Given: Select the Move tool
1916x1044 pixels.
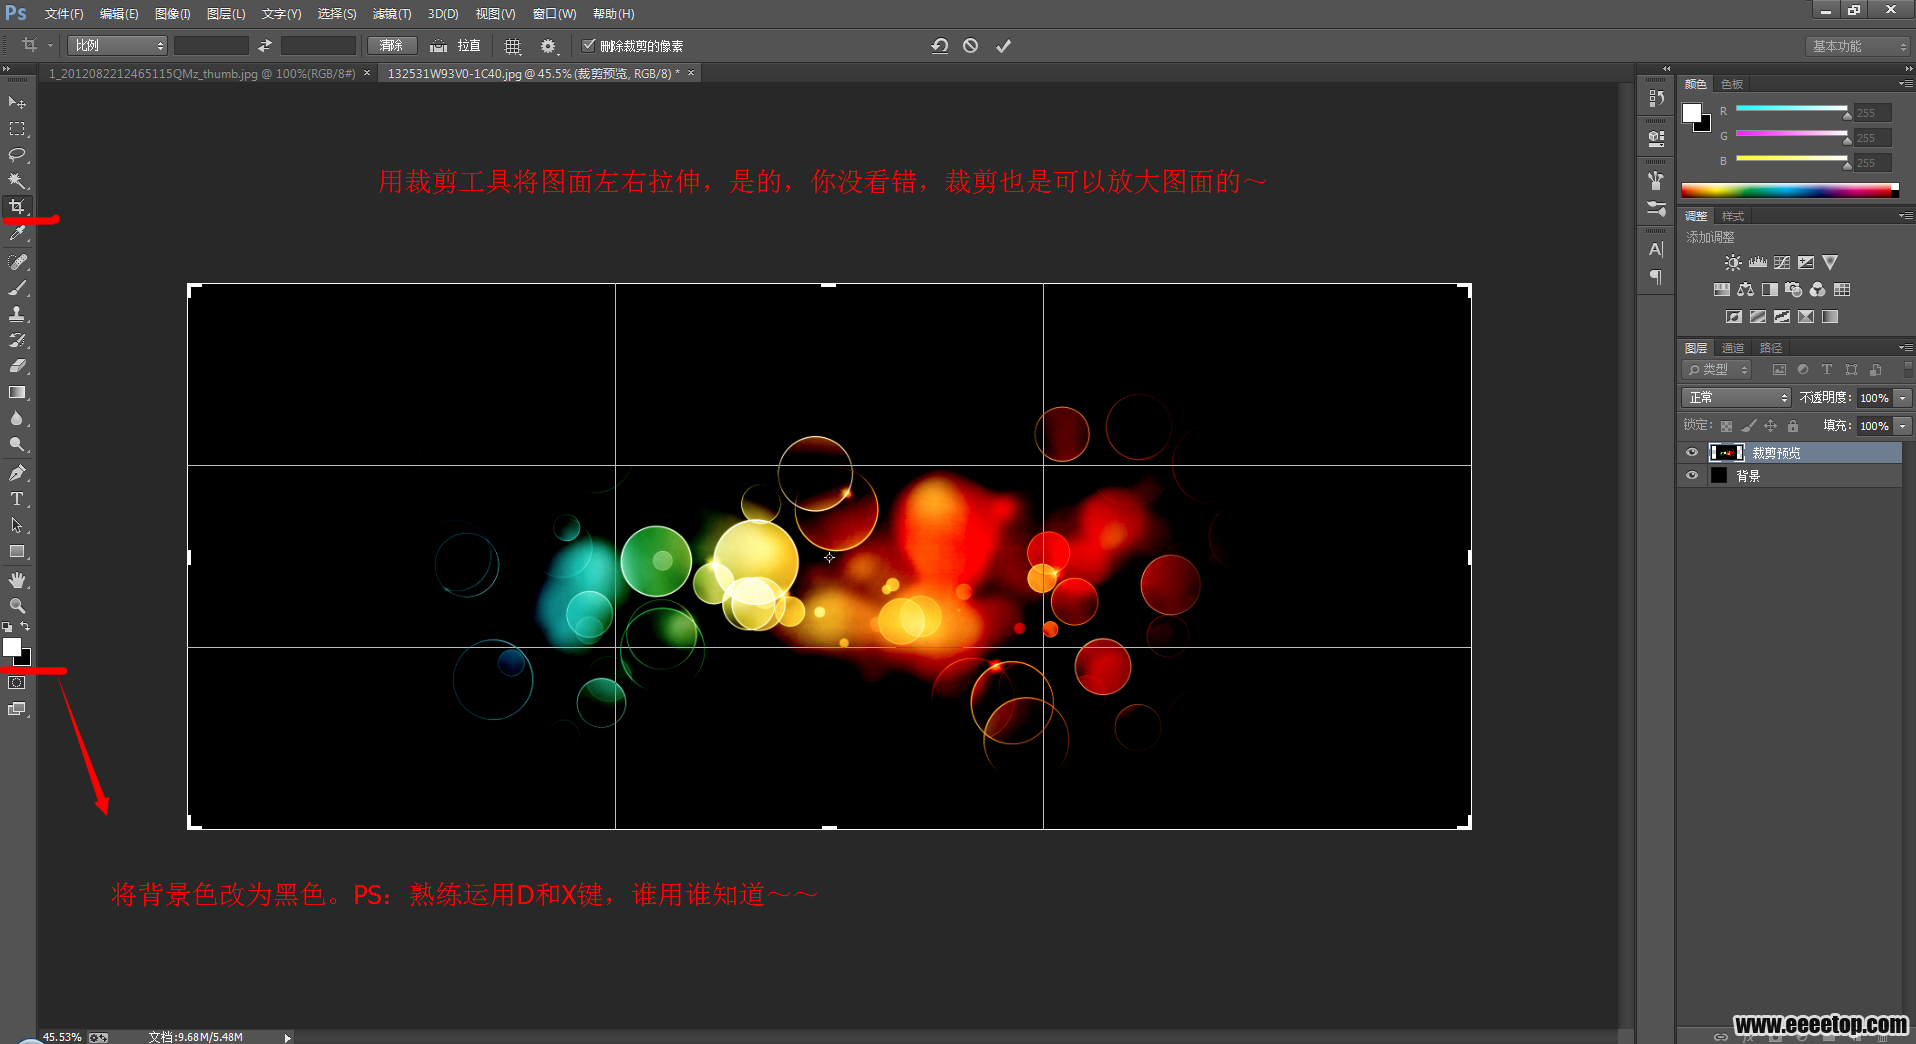Looking at the screenshot, I should tap(17, 103).
